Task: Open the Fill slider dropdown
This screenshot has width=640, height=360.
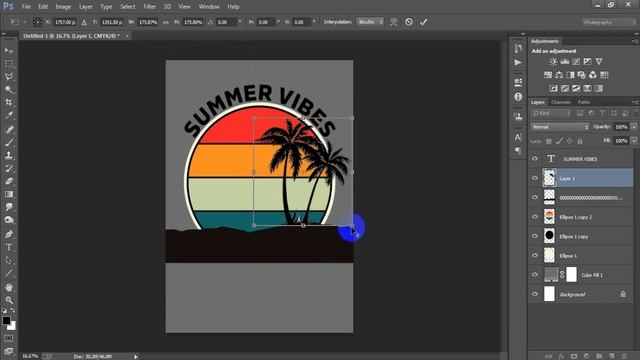Action: [634, 141]
